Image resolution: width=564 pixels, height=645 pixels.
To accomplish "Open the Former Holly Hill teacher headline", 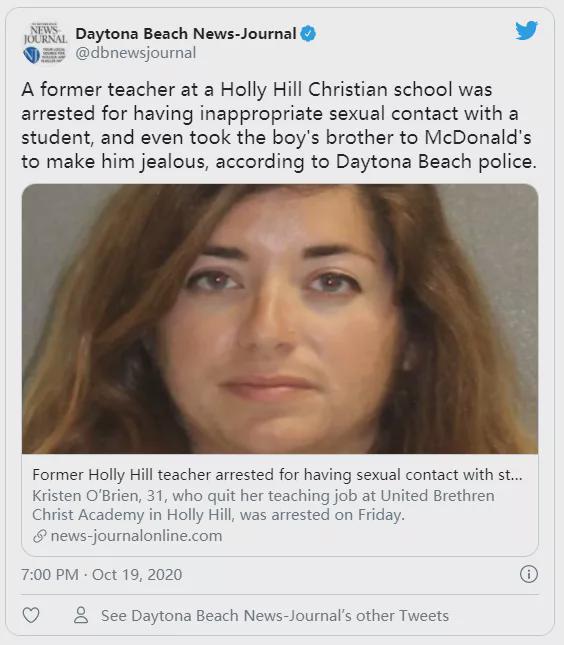I will [x=277, y=475].
